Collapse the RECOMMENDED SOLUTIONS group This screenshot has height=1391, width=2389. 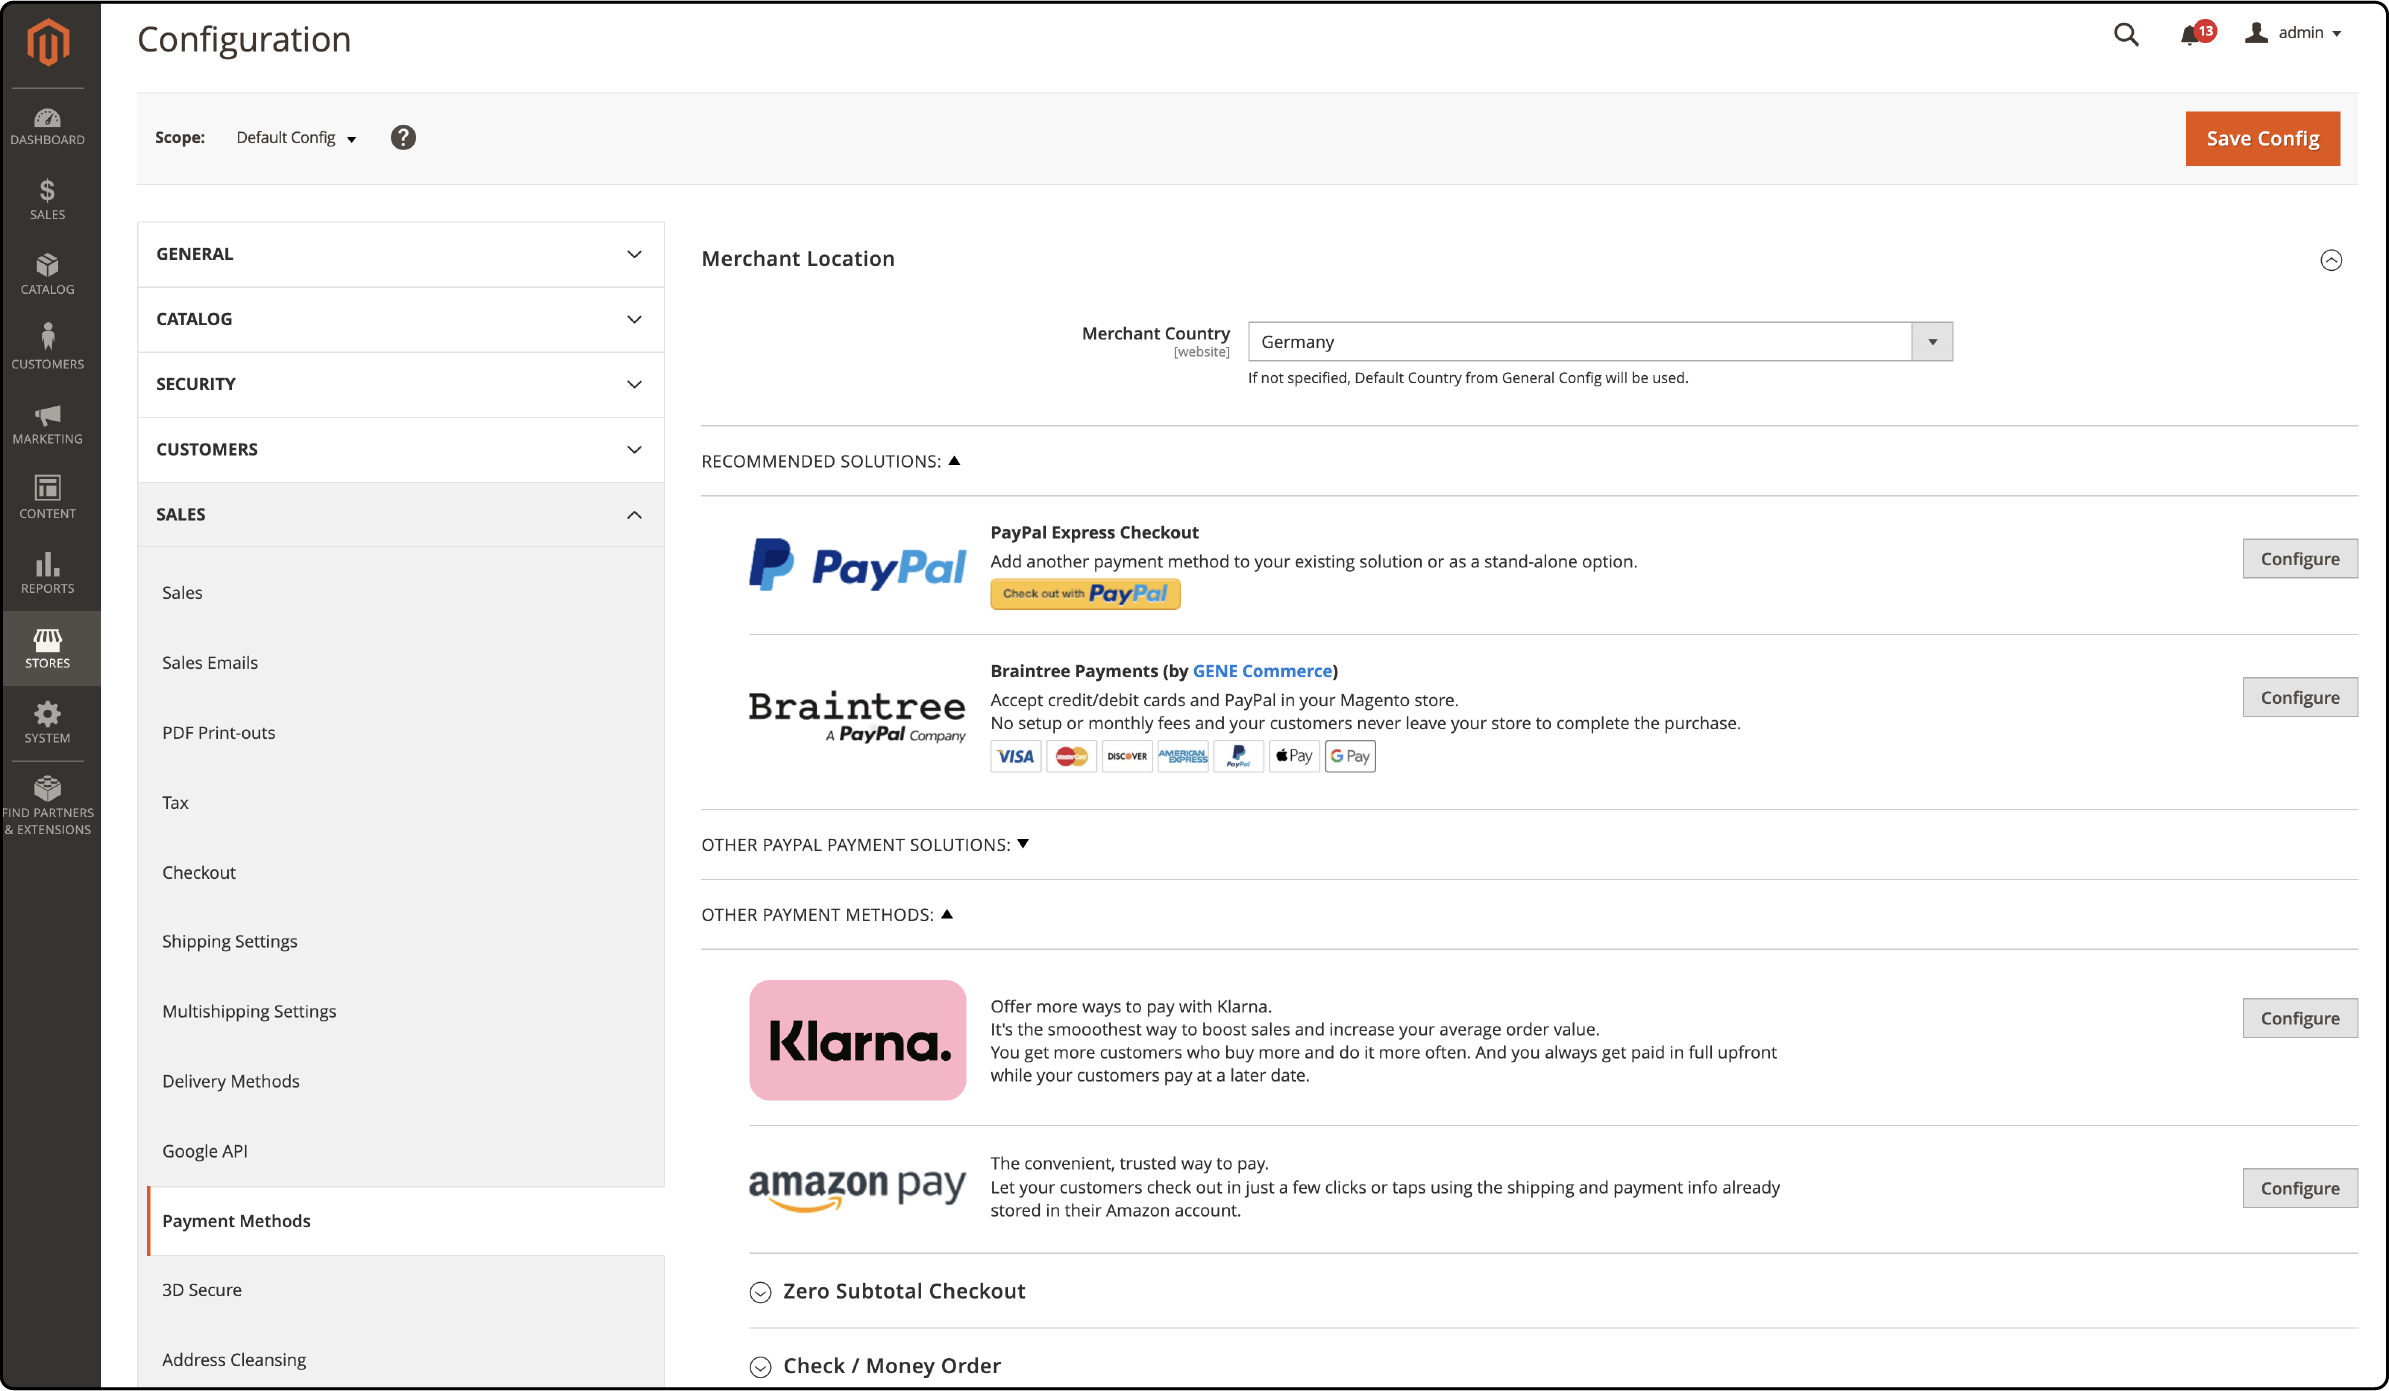pos(831,461)
